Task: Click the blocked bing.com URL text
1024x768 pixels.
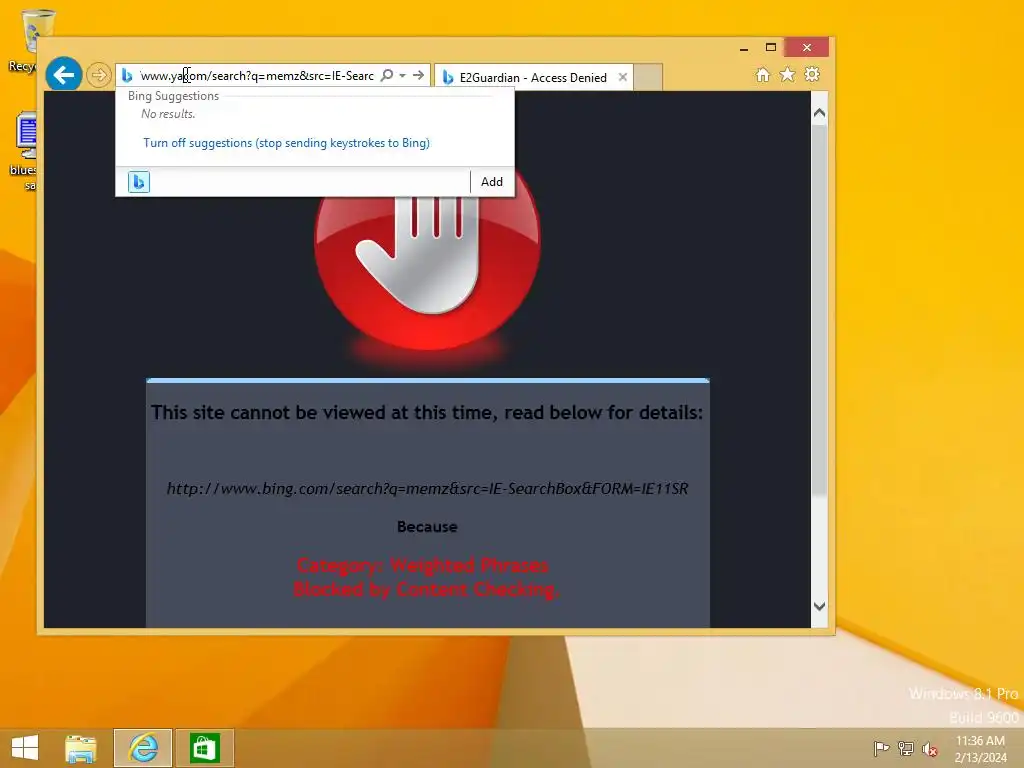Action: [x=427, y=488]
